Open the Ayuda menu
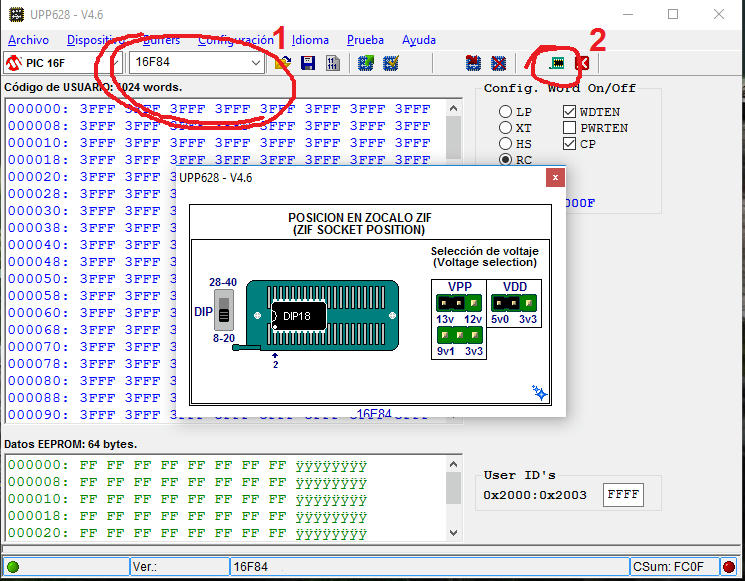Viewport: 745px width, 581px height. coord(419,40)
